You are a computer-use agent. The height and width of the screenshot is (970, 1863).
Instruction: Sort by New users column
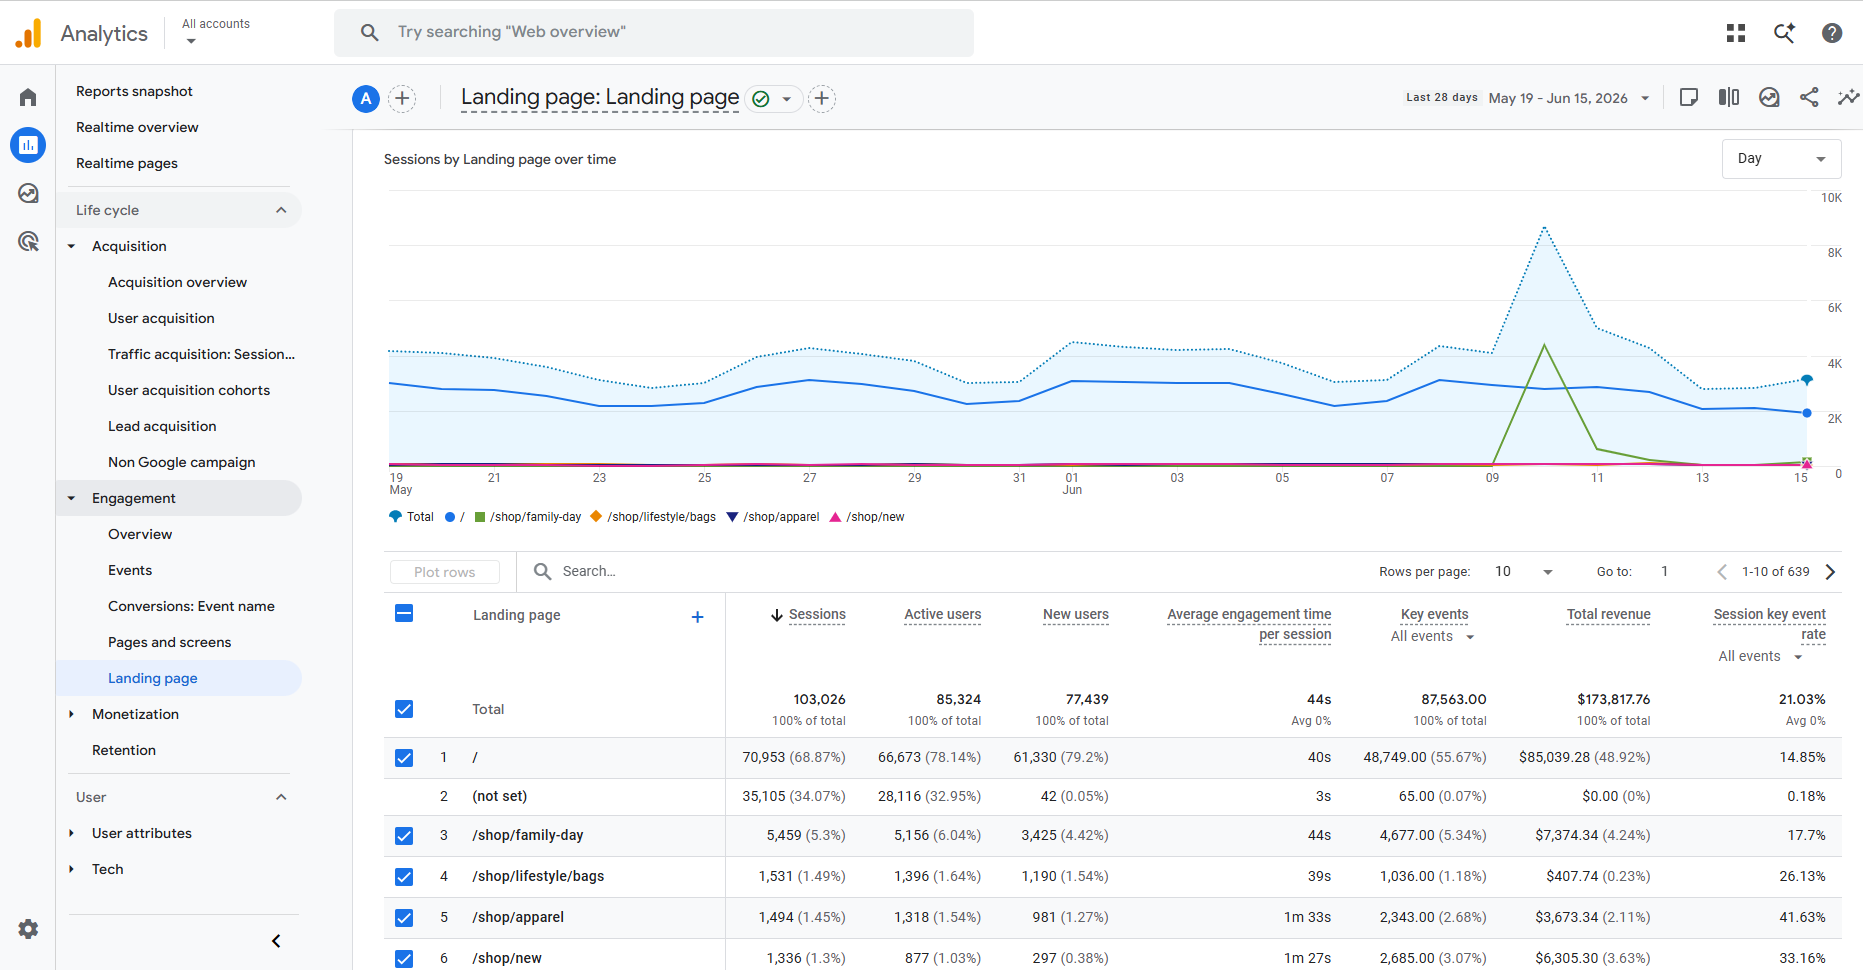click(x=1076, y=615)
